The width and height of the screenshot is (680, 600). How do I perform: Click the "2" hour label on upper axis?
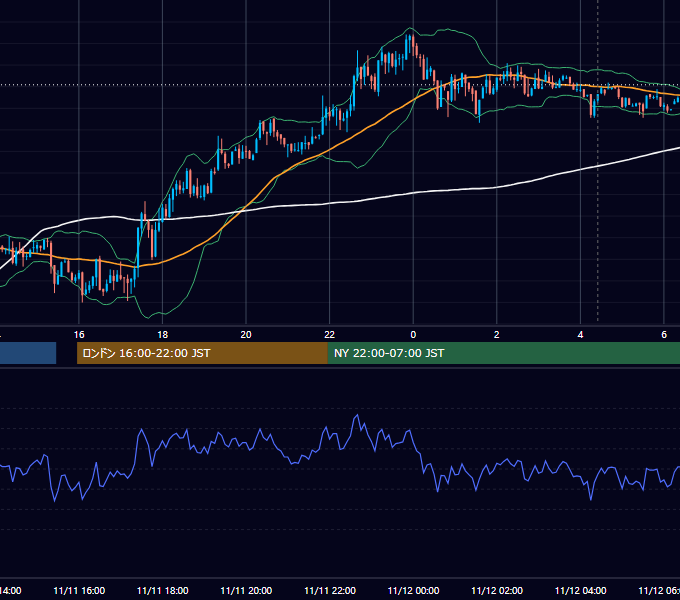coord(497,334)
